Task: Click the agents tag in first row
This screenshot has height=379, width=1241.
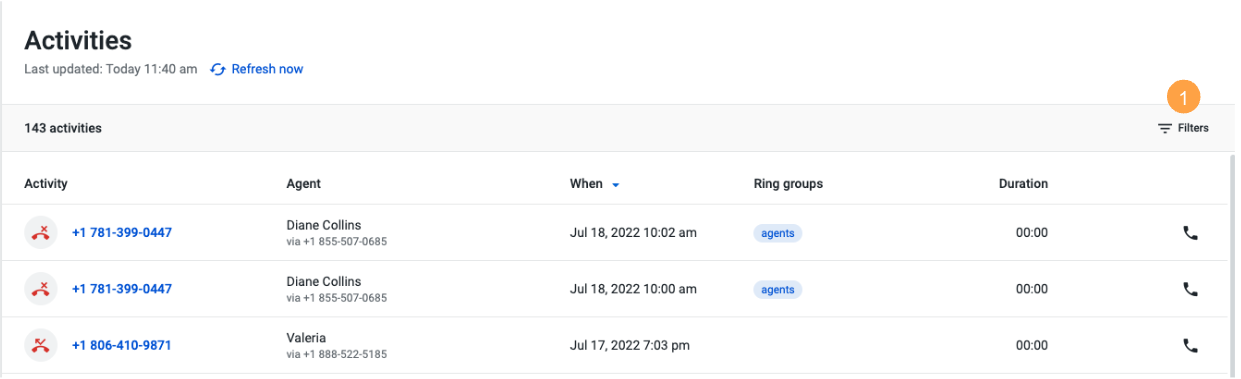Action: pos(778,233)
